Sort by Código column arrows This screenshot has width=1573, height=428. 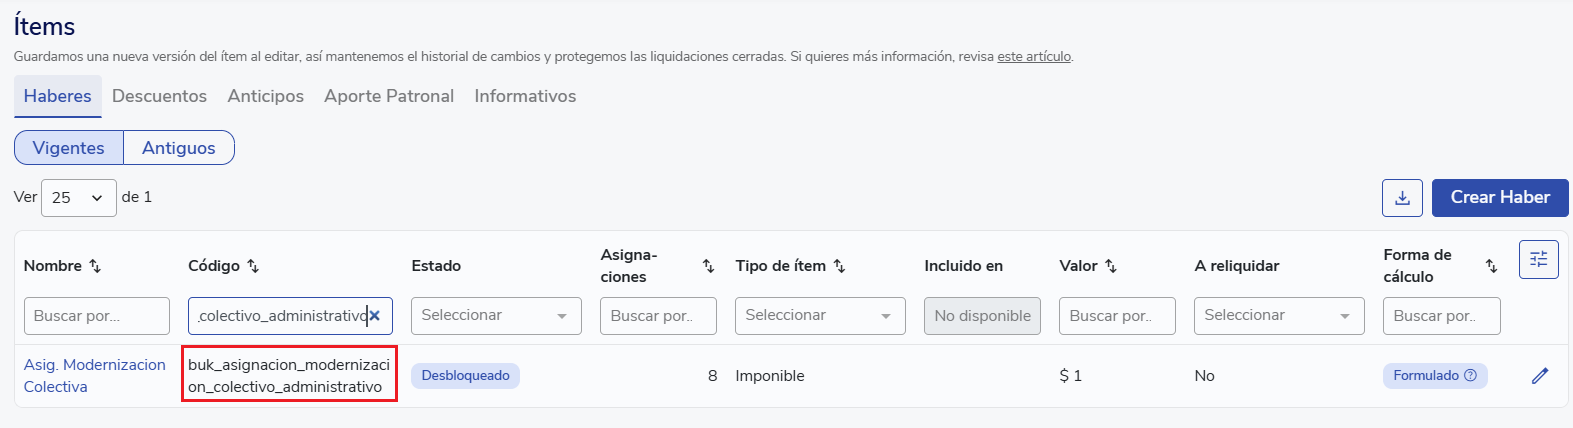pos(253,266)
